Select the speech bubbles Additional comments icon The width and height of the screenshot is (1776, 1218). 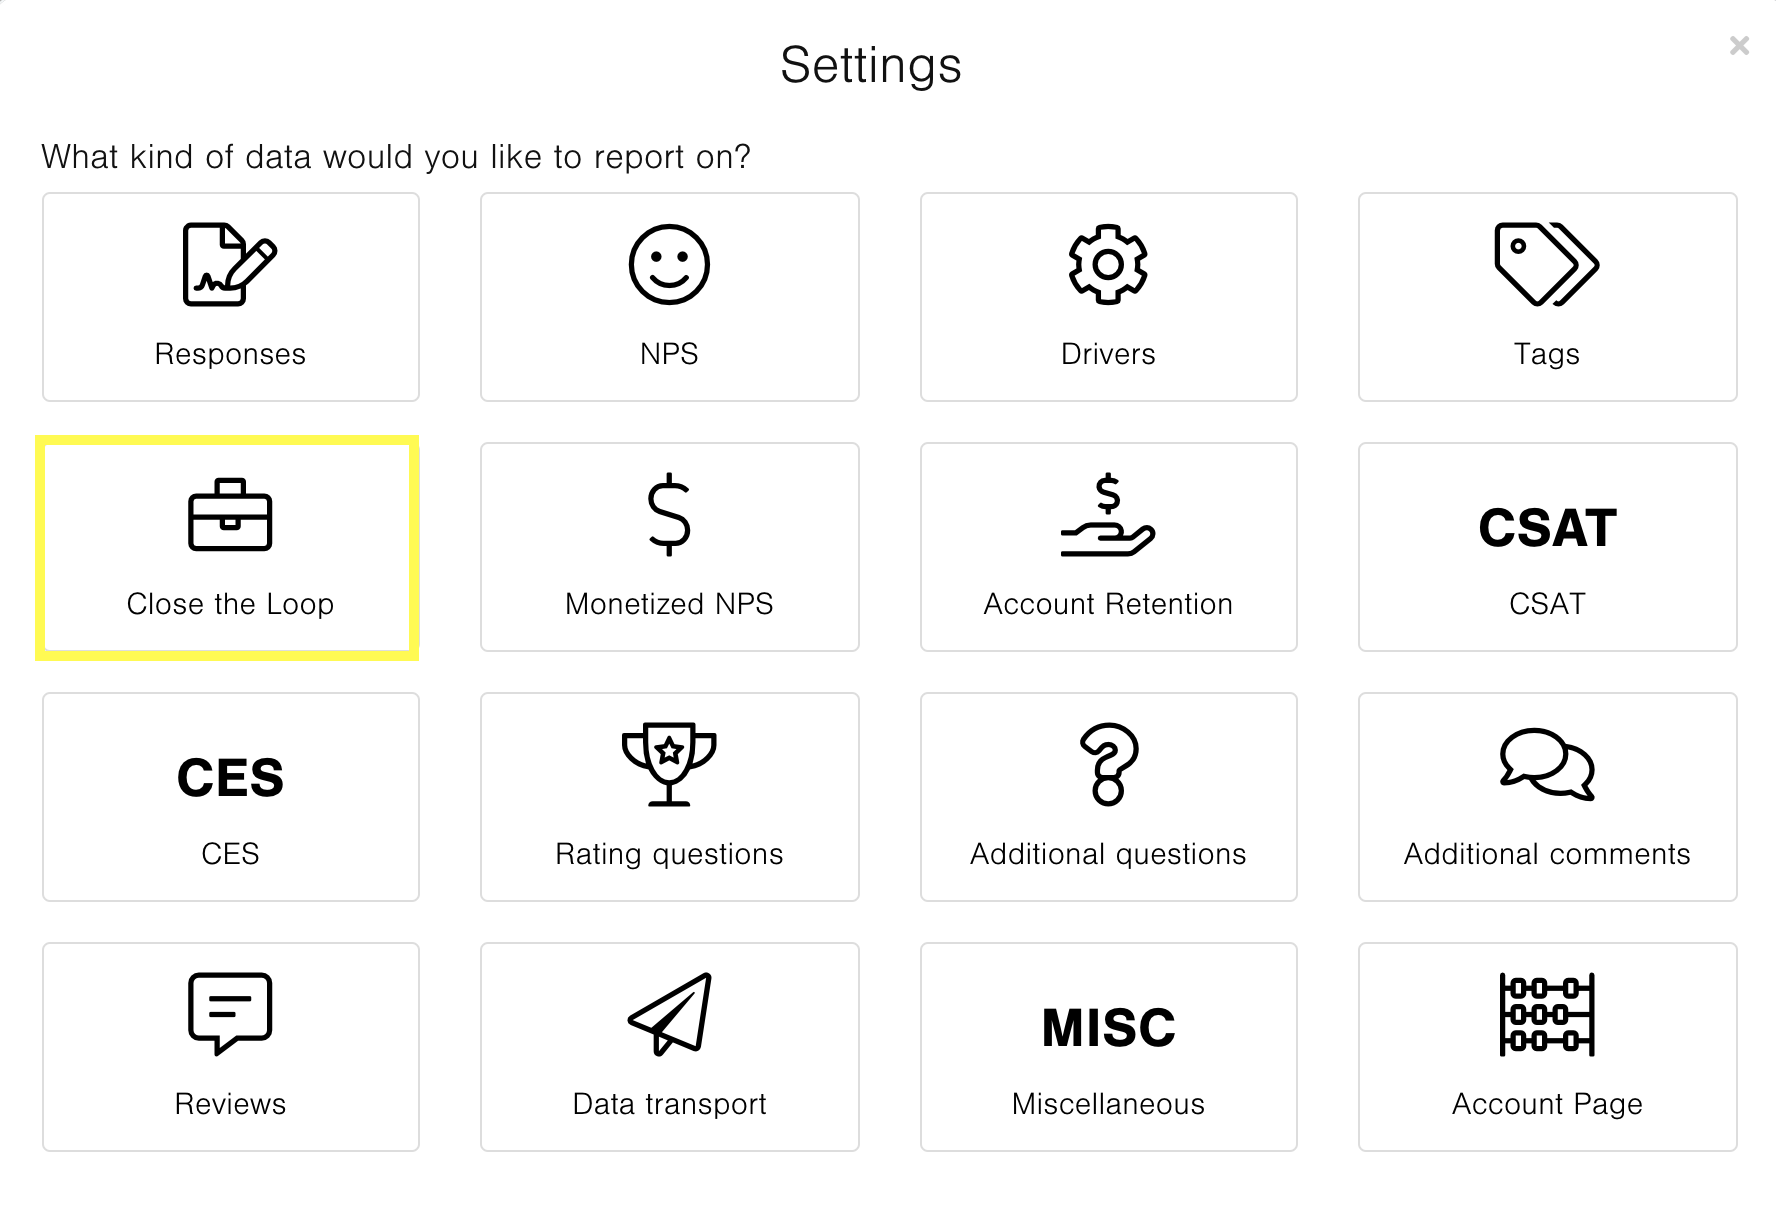[x=1545, y=765]
